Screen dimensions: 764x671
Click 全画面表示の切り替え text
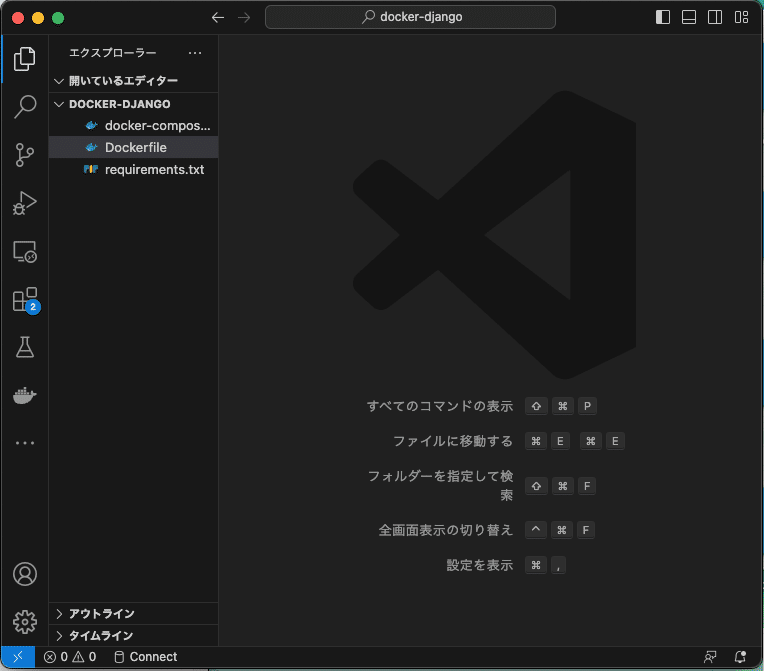(x=446, y=530)
